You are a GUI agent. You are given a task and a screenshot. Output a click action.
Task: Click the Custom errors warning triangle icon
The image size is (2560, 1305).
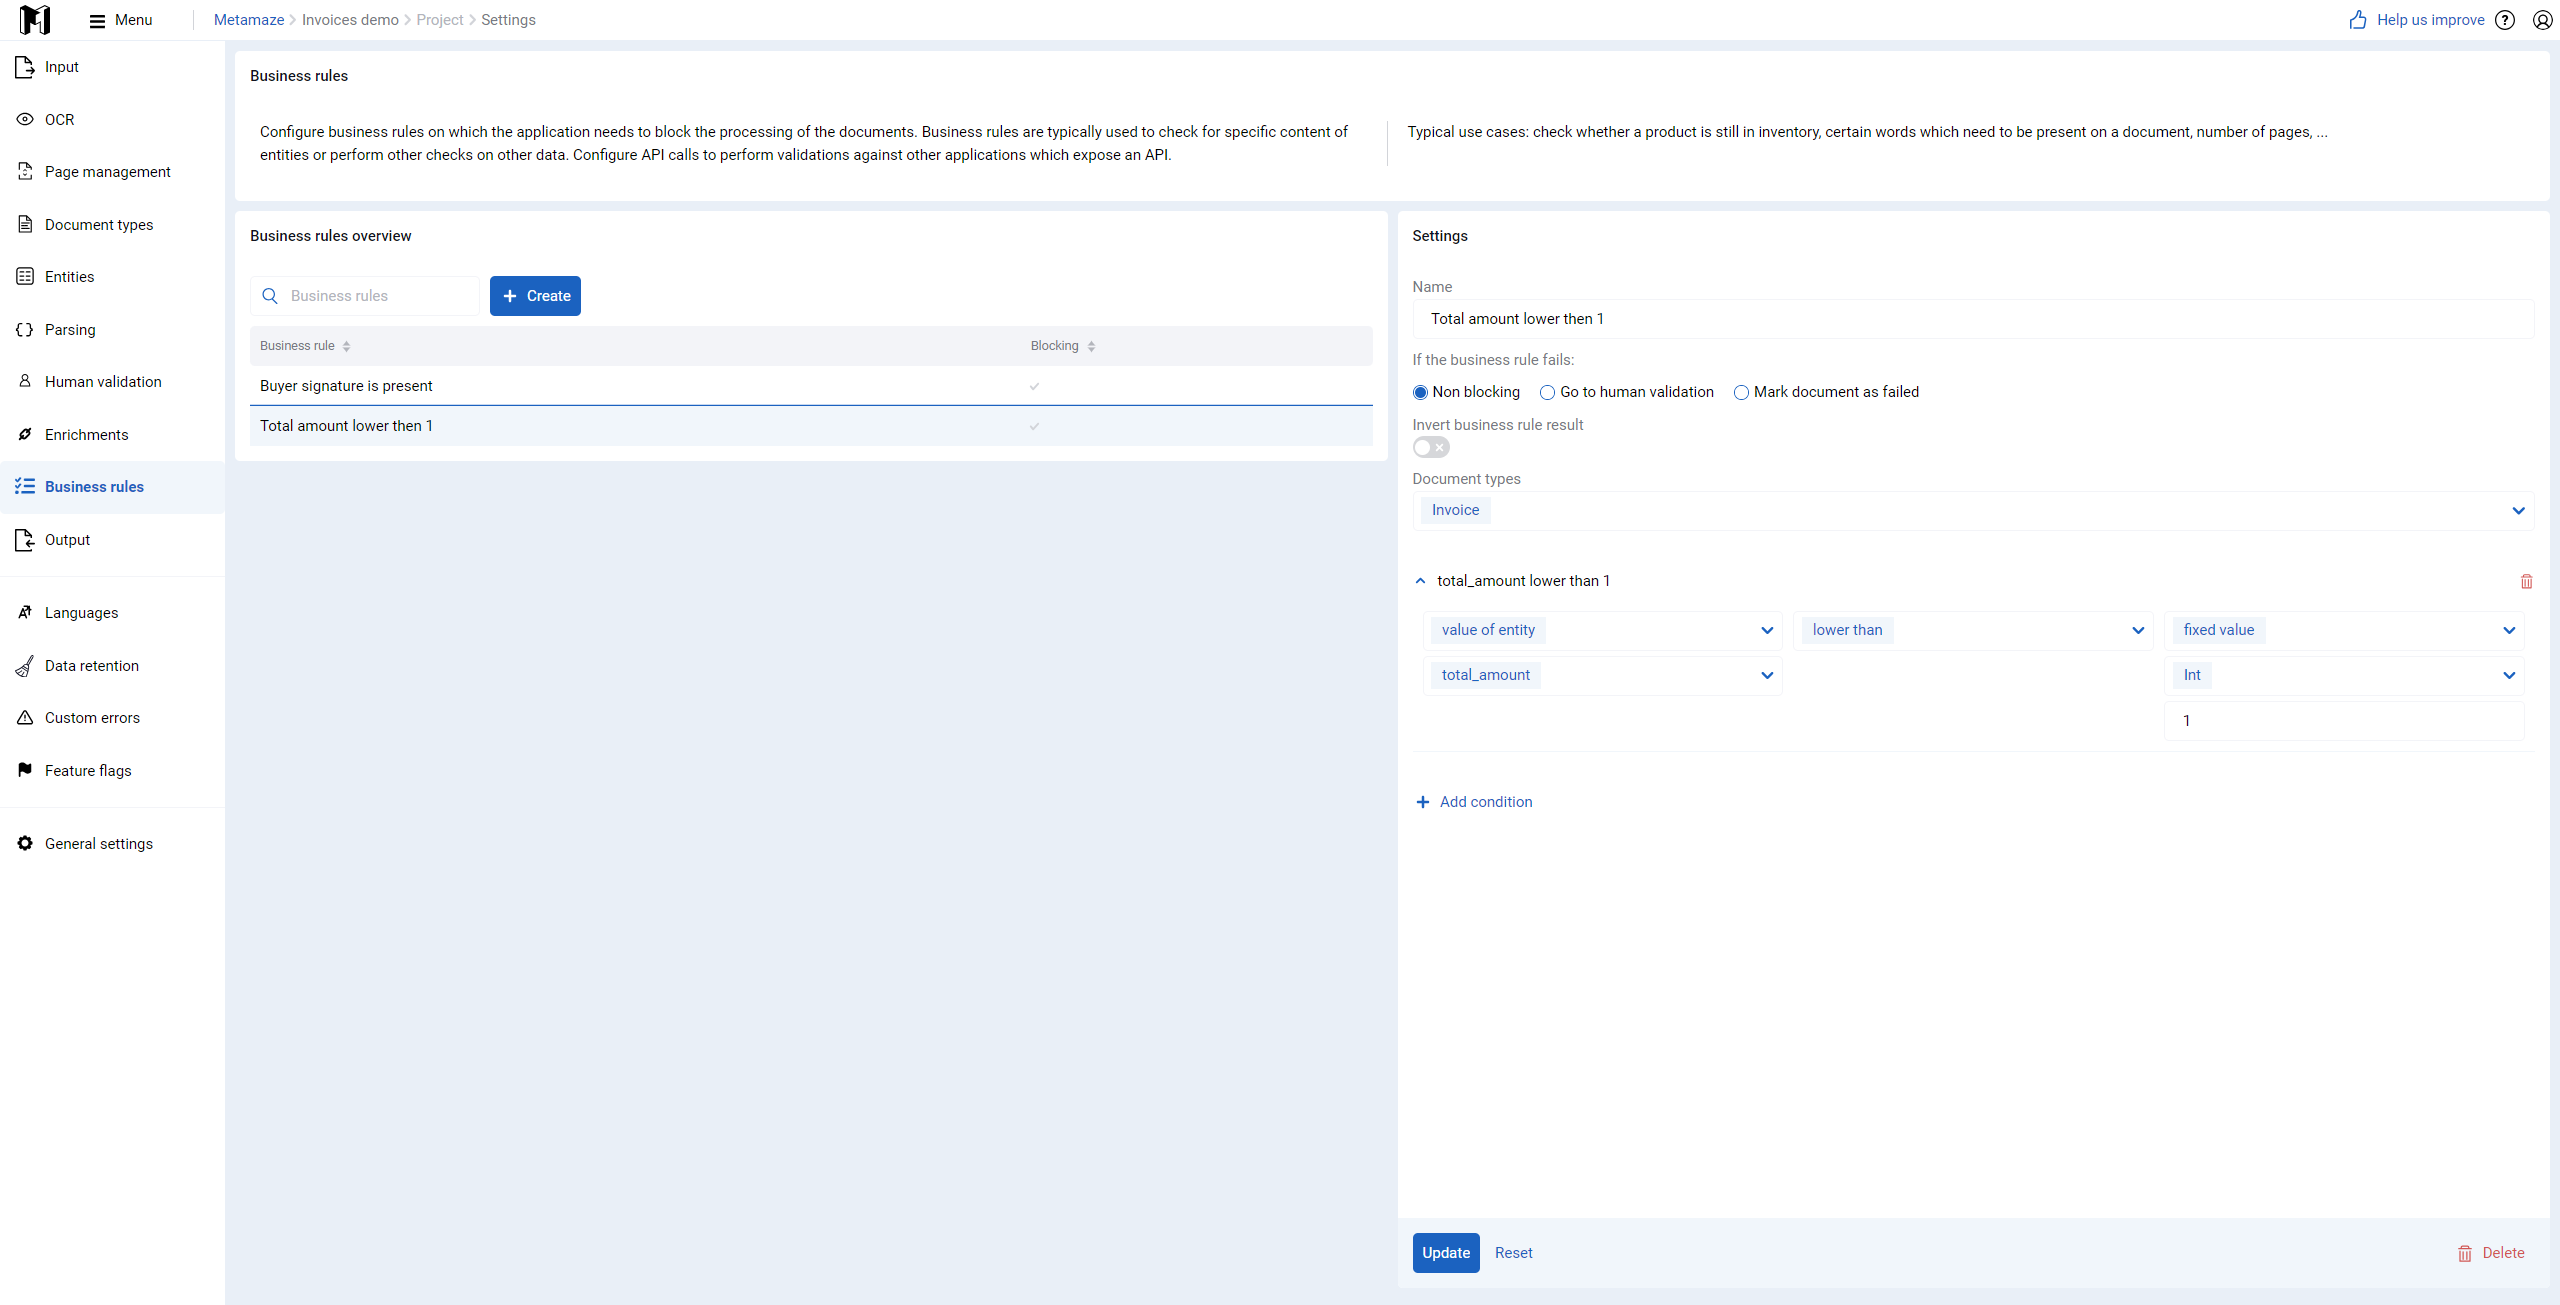25,717
